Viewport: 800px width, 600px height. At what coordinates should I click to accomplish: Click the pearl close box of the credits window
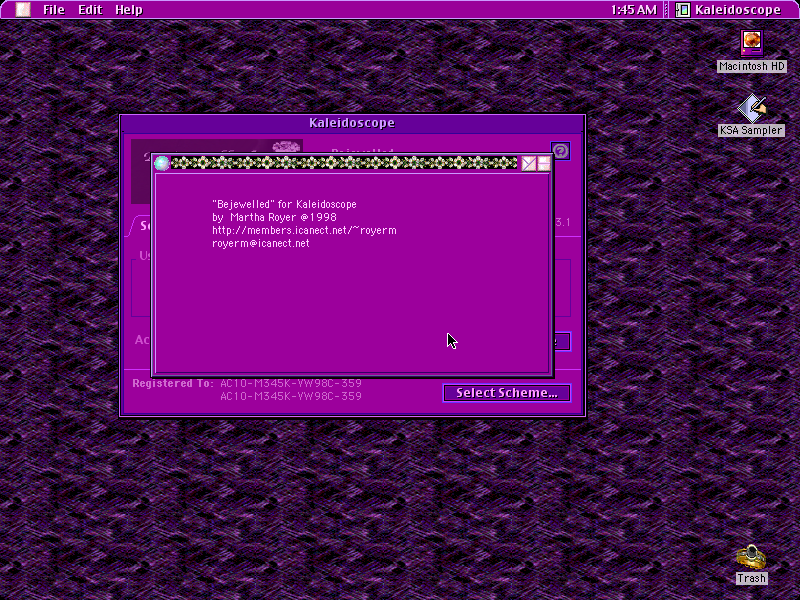tap(162, 163)
